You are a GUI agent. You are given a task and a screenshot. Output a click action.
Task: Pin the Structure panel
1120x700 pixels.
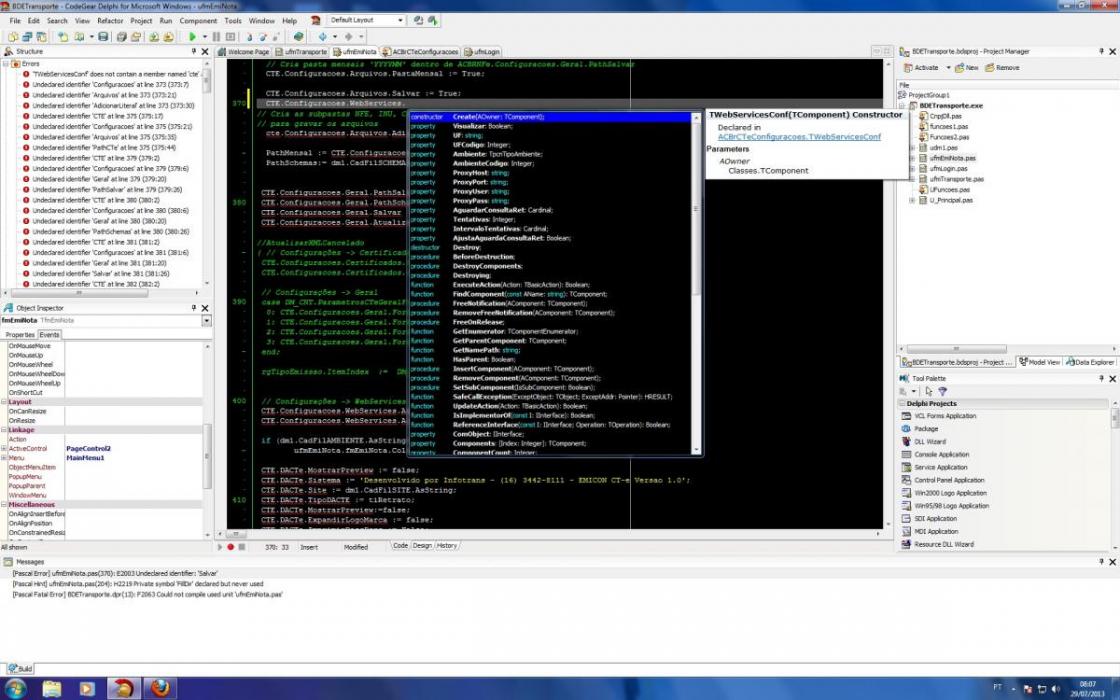[x=194, y=51]
